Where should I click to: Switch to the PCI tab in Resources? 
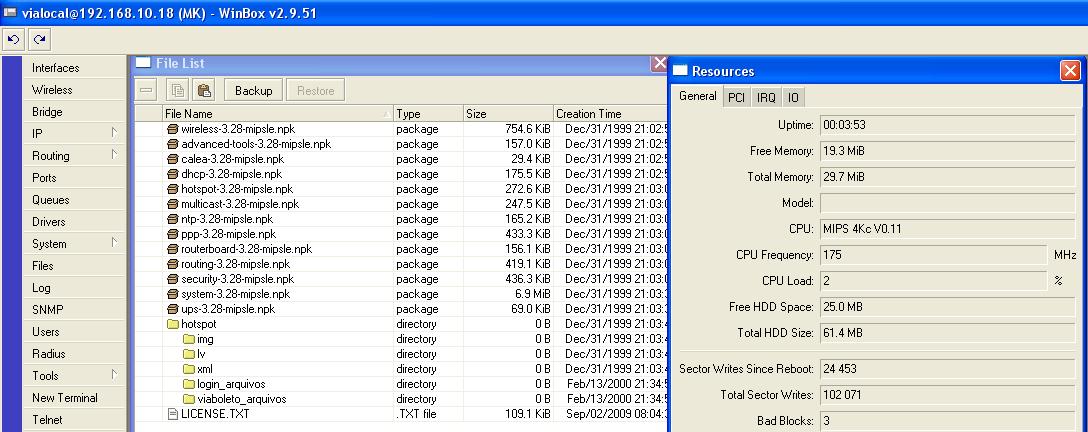[x=736, y=98]
